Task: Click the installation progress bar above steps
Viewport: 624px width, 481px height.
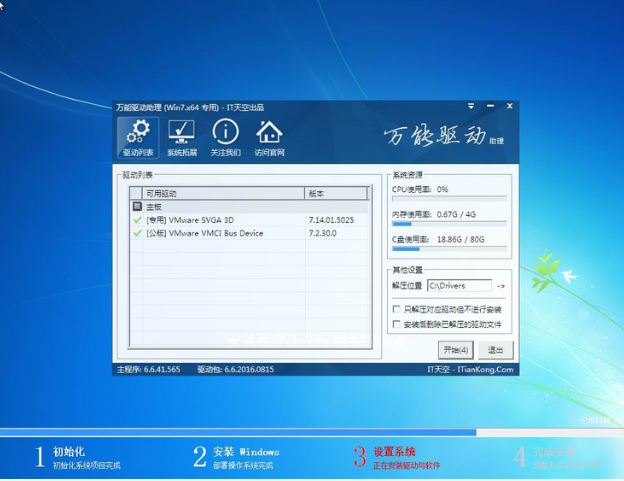Action: 312,432
